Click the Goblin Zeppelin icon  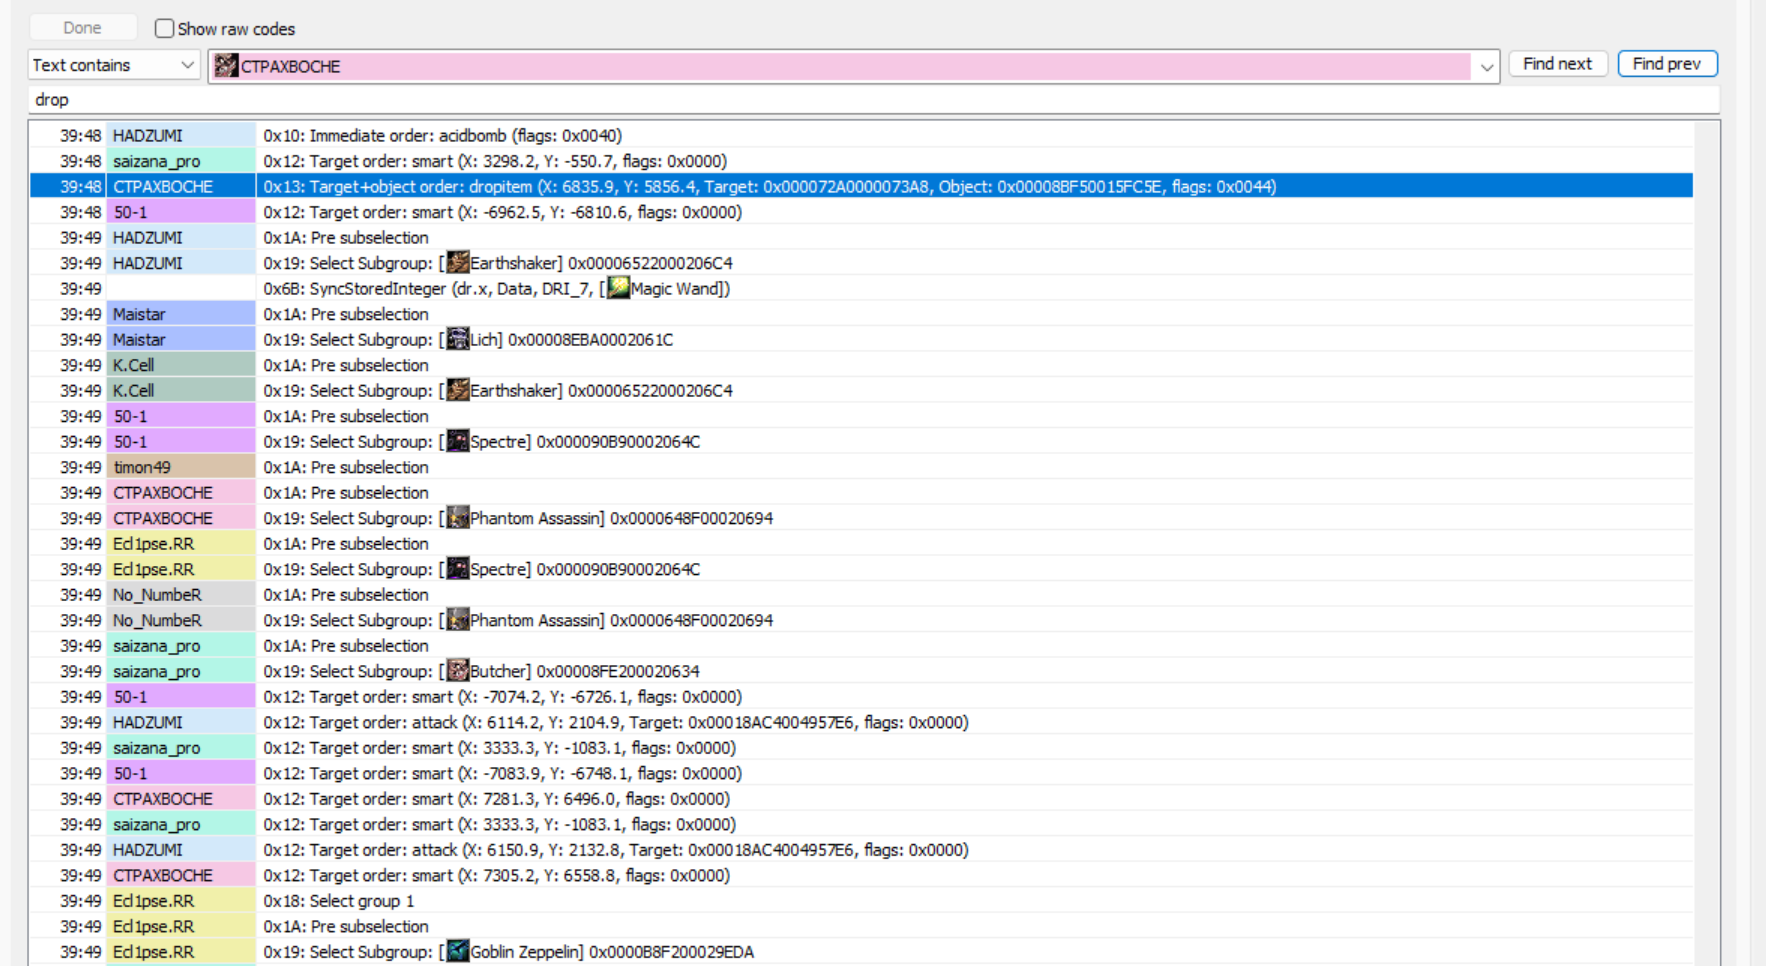[458, 952]
